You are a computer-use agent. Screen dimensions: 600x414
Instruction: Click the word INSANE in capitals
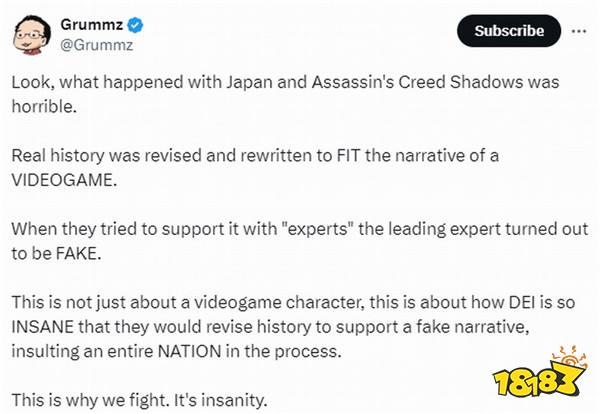click(42, 327)
